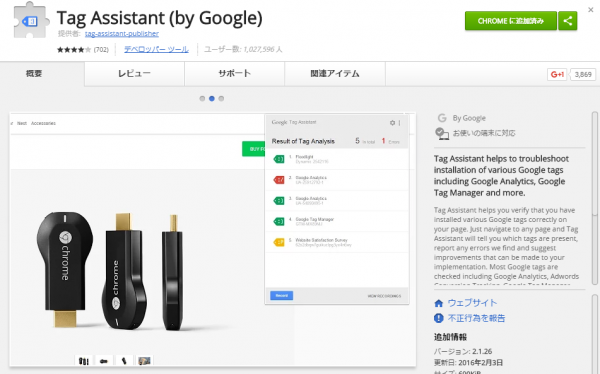
Task: Select the first carousel dot
Action: [x=202, y=98]
